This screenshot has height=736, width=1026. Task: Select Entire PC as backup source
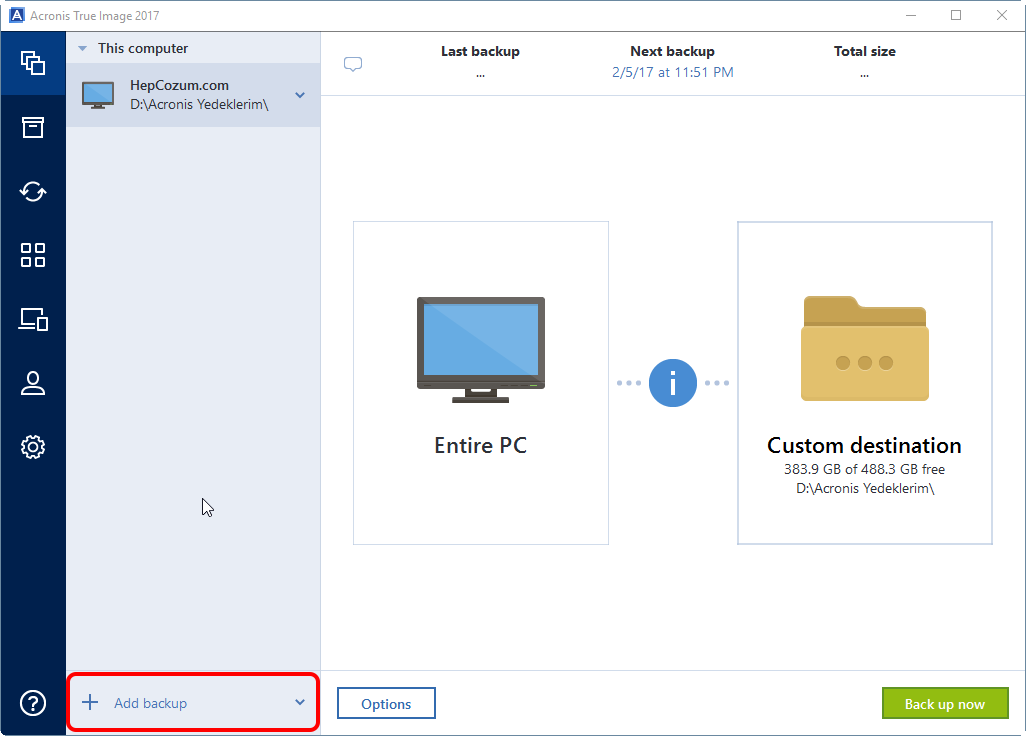click(481, 383)
